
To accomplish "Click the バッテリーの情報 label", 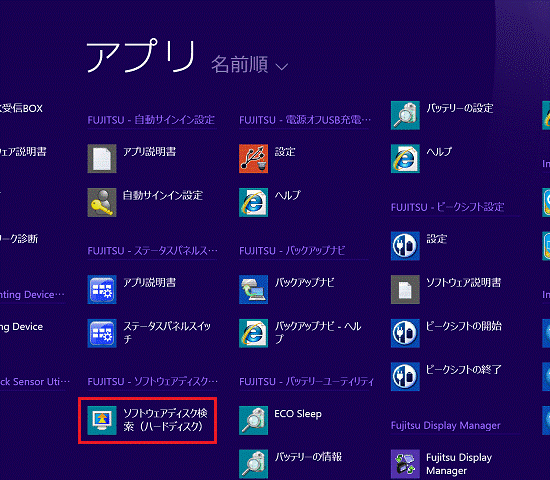I will [308, 457].
